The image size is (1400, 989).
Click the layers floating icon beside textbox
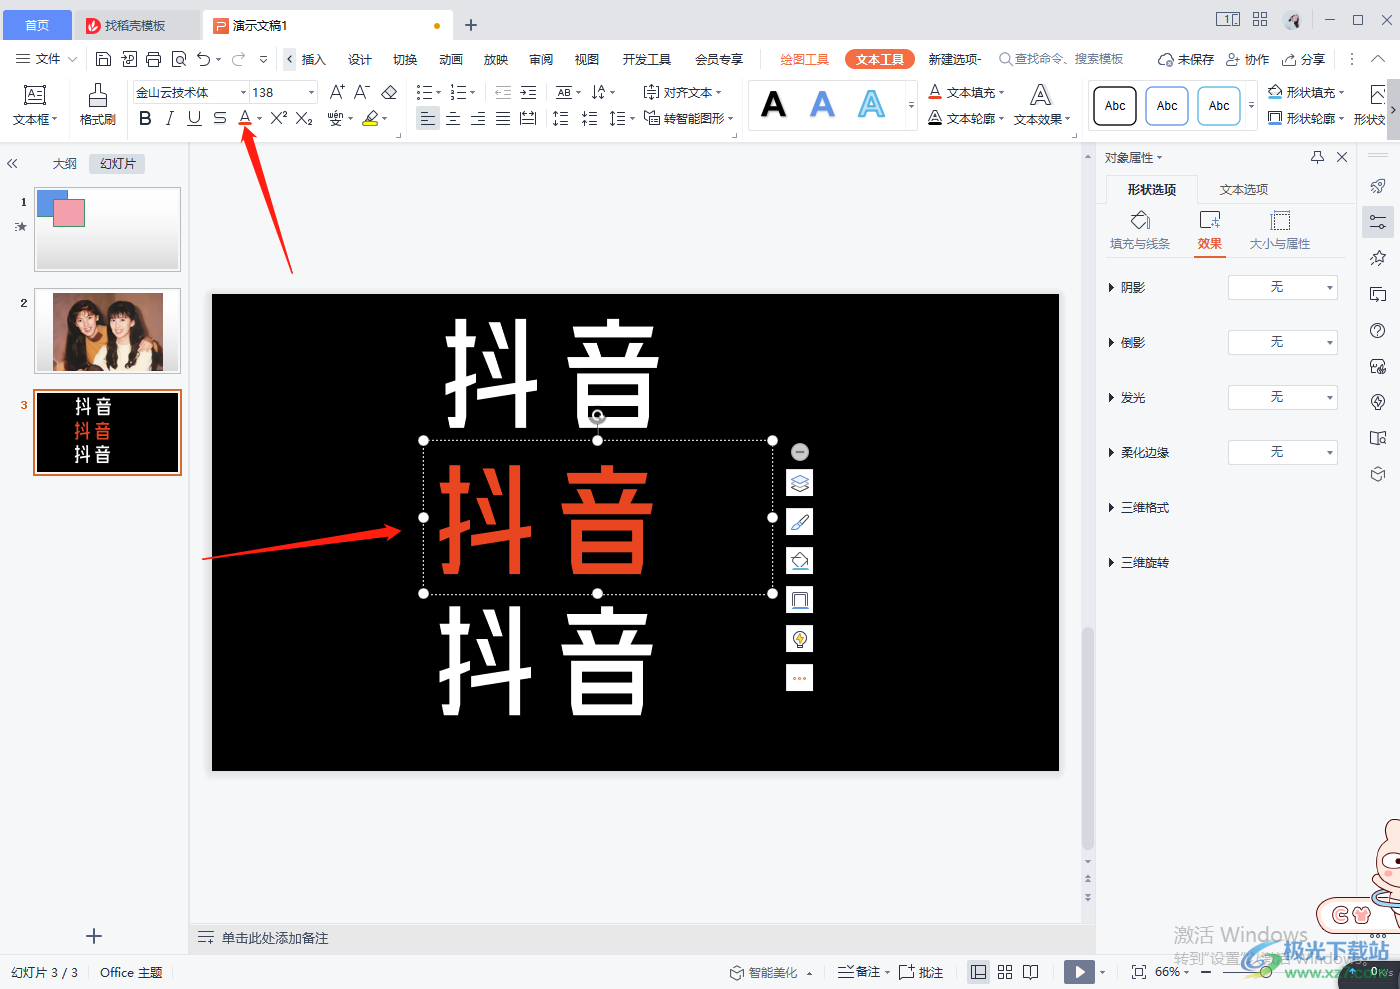pos(799,483)
